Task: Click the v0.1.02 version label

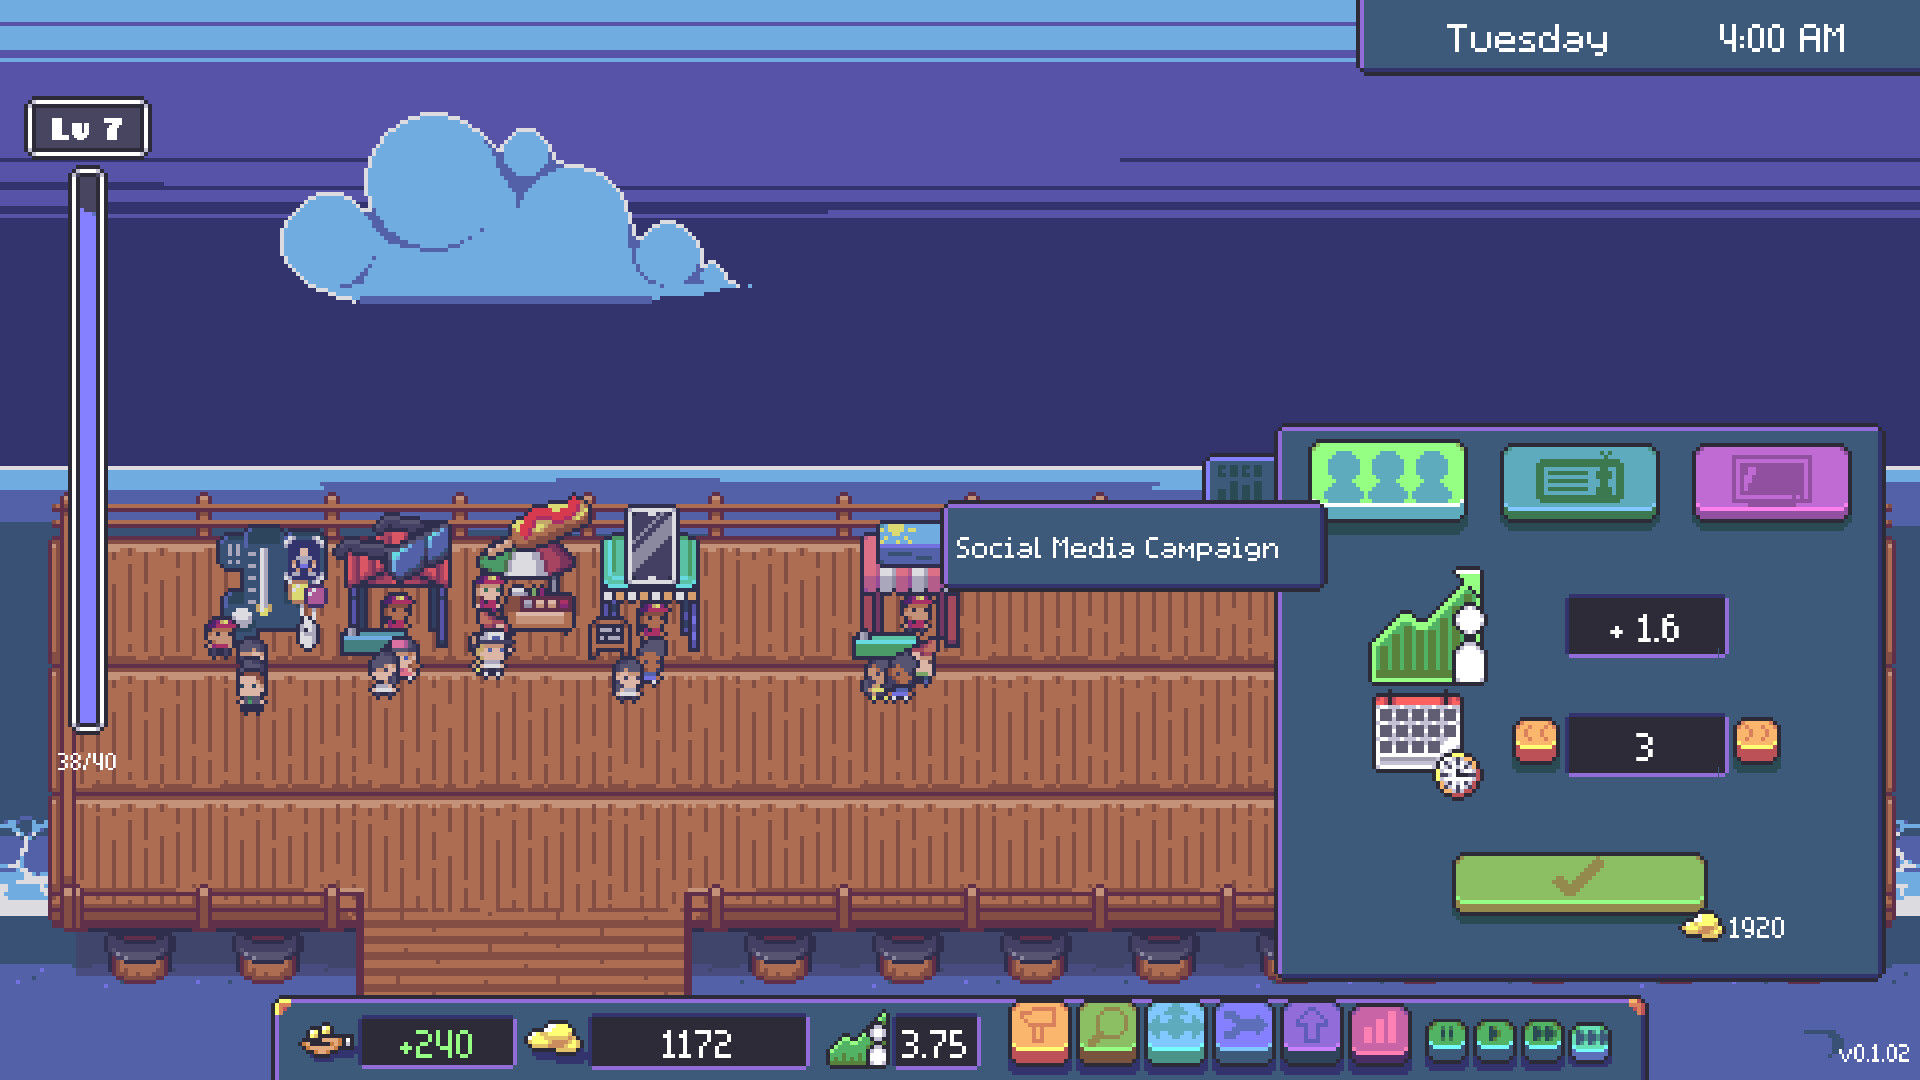Action: tap(1873, 1053)
